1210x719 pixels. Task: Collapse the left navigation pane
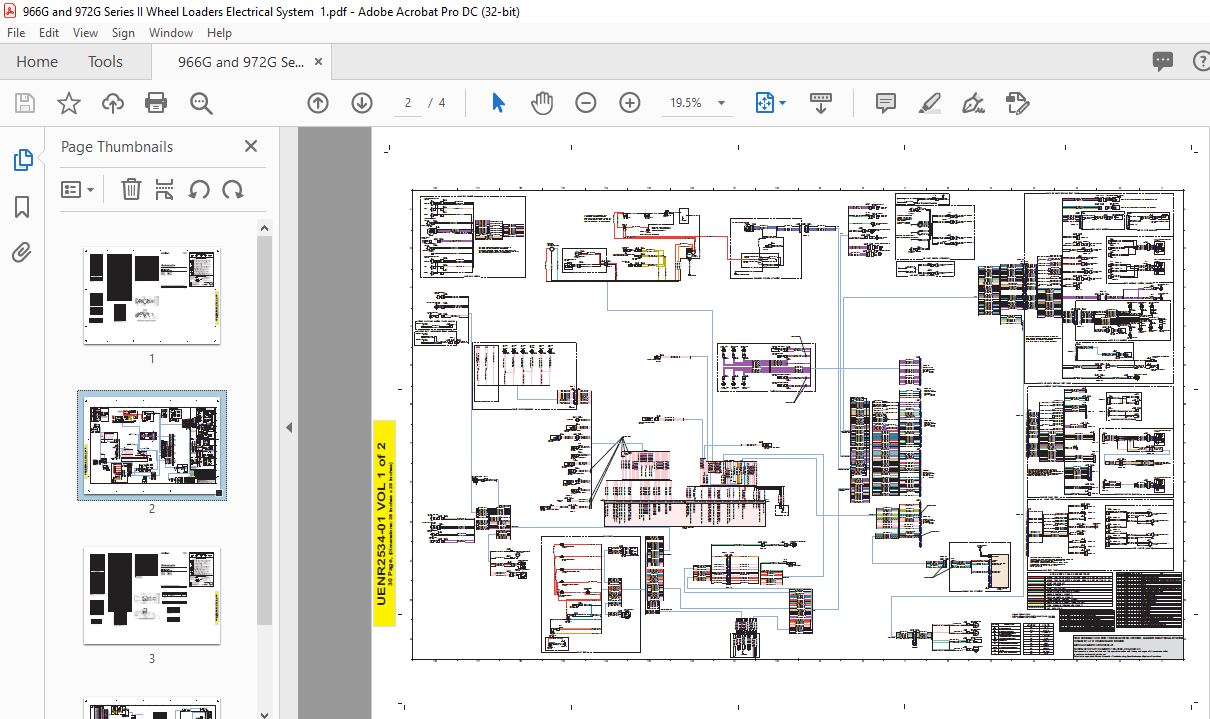point(289,427)
